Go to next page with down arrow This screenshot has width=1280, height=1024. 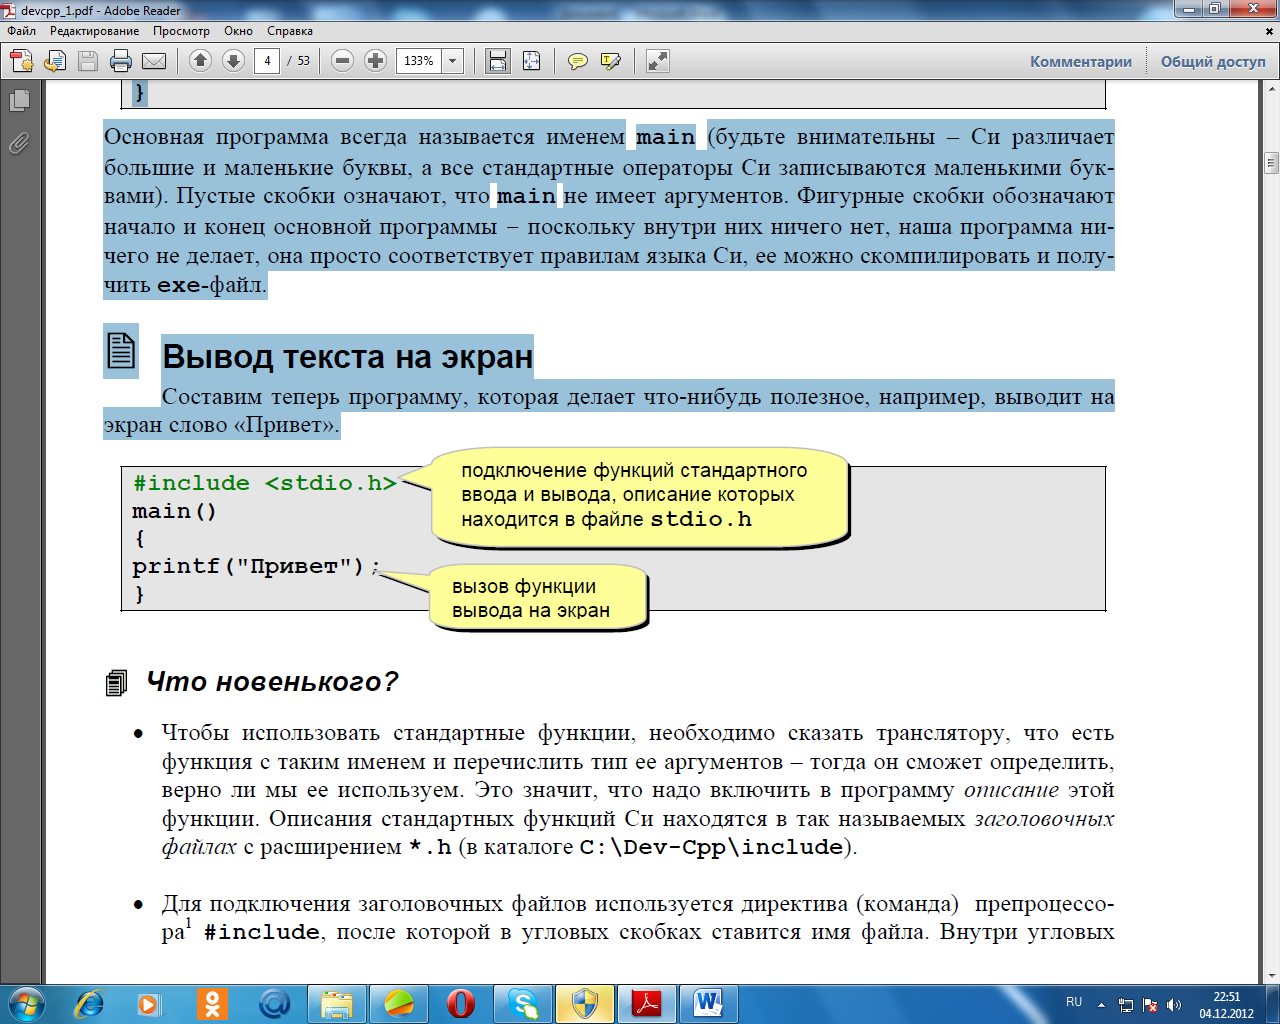233,61
